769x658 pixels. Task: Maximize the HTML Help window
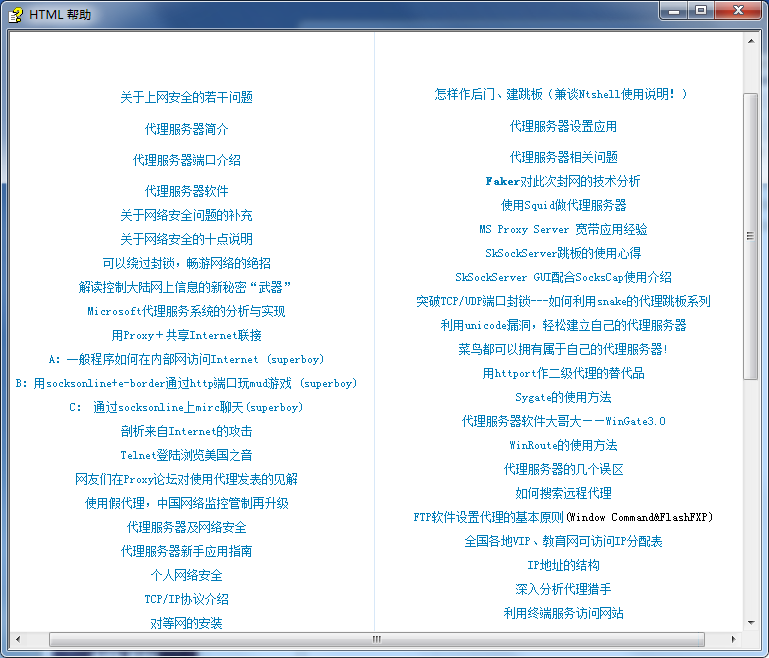(x=700, y=10)
